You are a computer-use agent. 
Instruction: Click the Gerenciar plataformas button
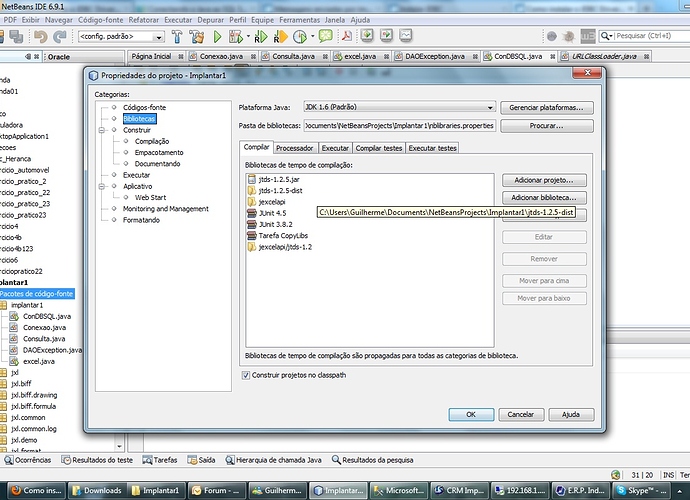(547, 107)
